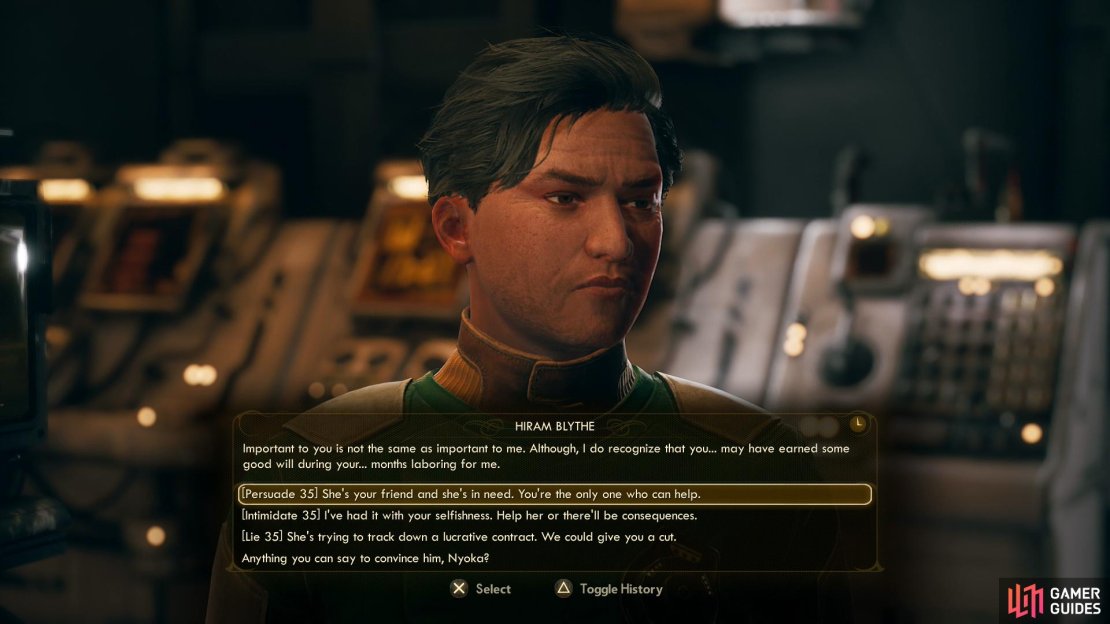1110x624 pixels.
Task: Click the clock icon in dialogue box corner
Action: point(857,424)
